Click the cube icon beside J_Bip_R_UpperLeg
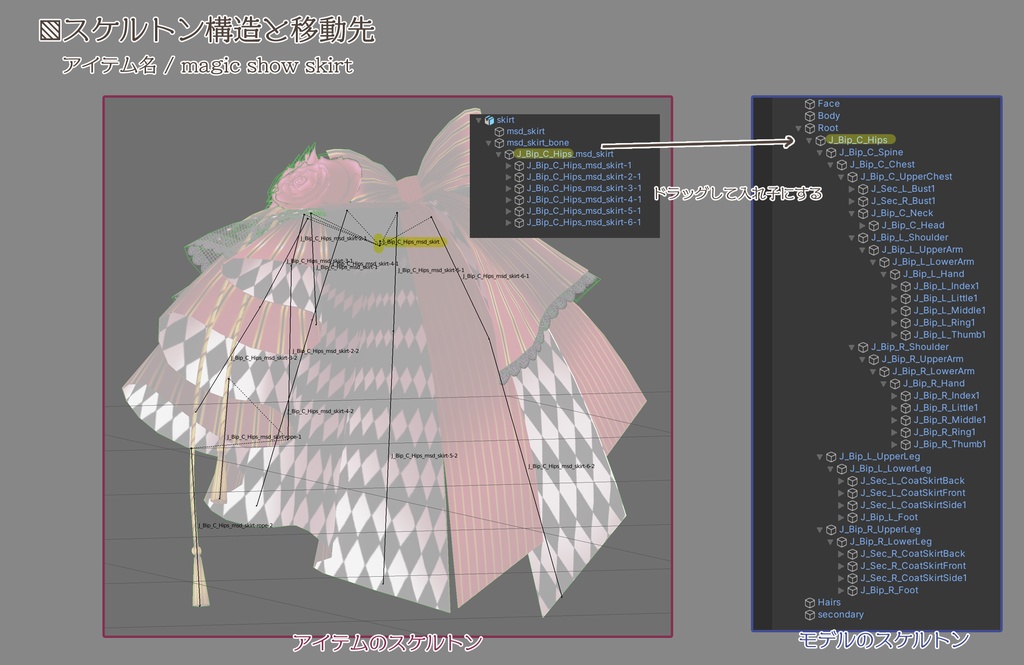 point(831,530)
